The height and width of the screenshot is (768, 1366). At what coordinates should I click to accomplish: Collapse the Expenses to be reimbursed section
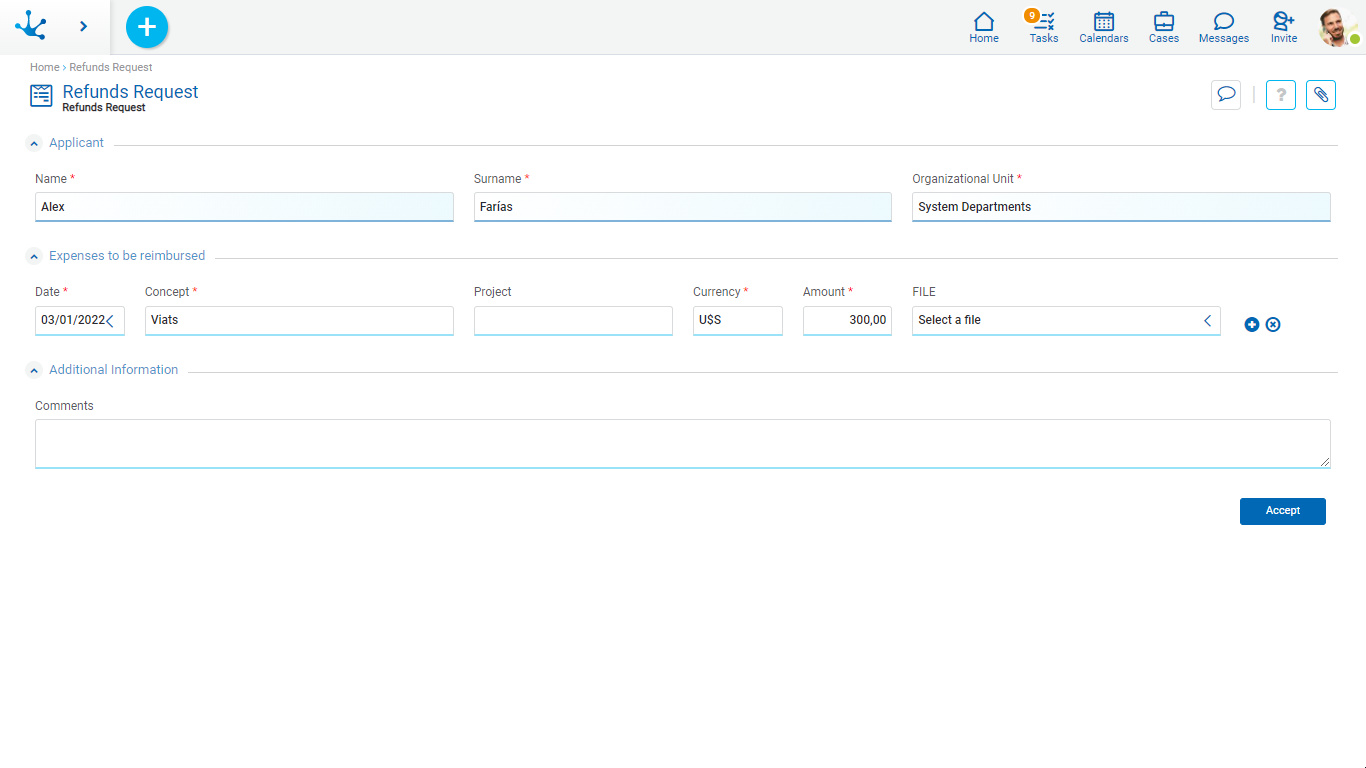pos(34,256)
